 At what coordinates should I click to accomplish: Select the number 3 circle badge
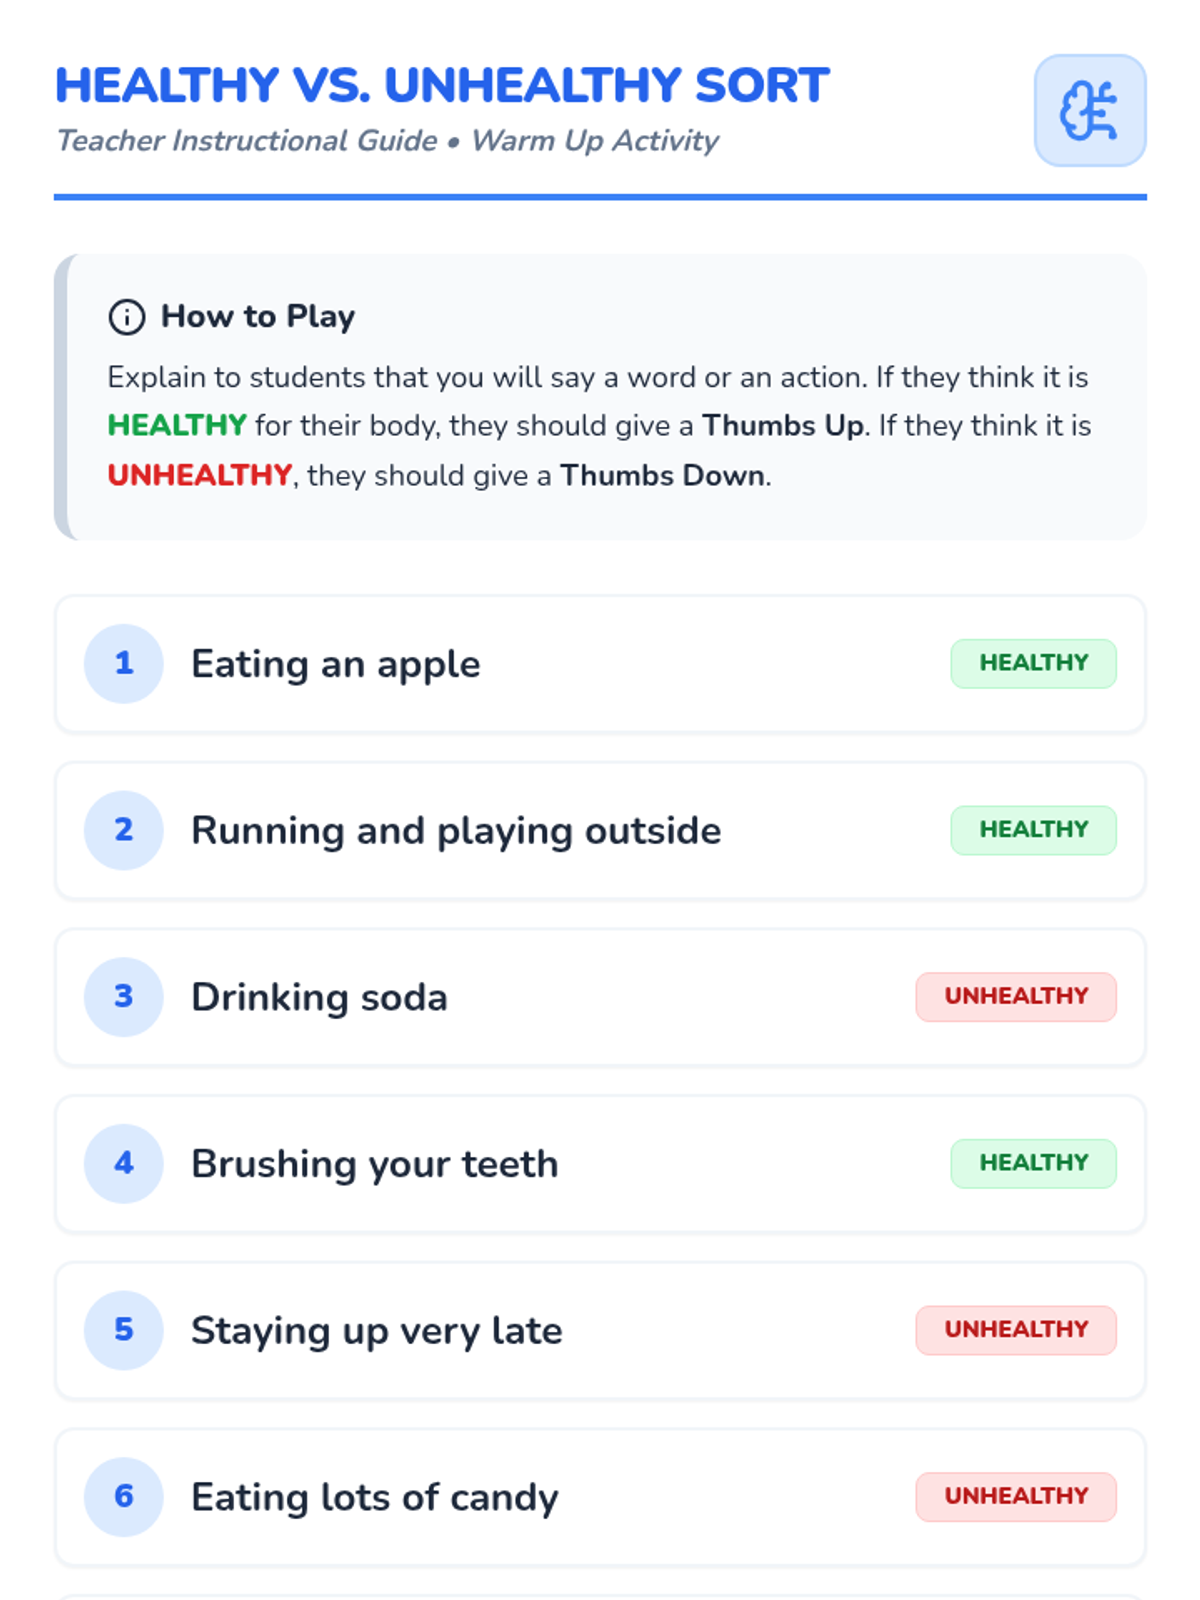point(124,997)
